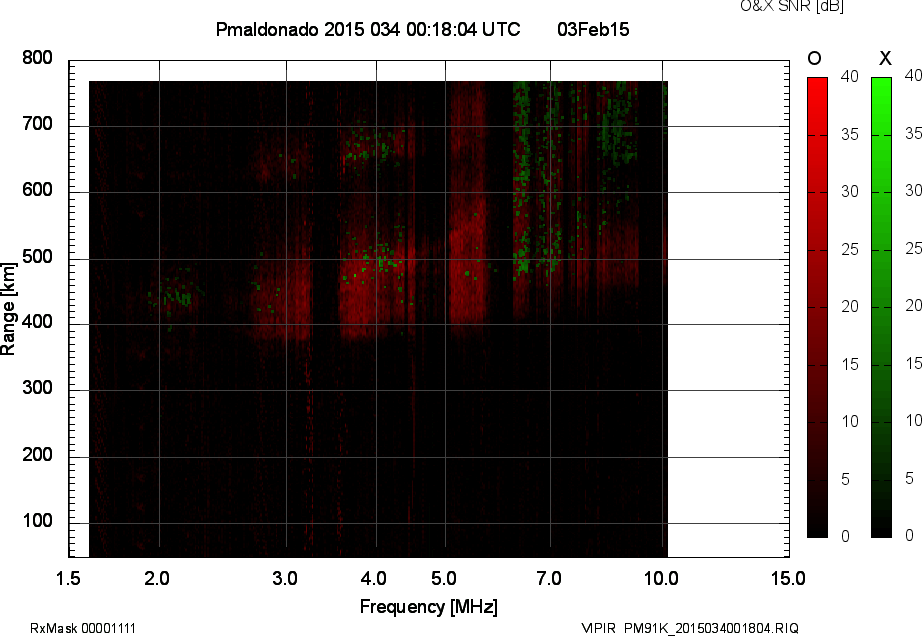Click the green X SNR color bar
This screenshot has height=636, width=922.
(x=881, y=306)
